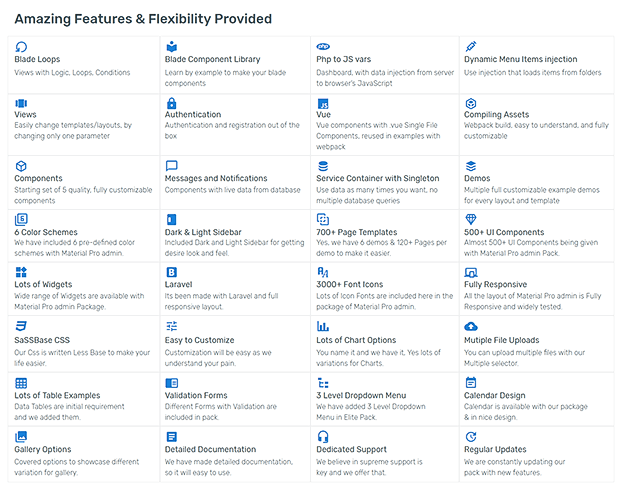Image resolution: width=621 pixels, height=498 pixels.
Task: Click the Vue feature icon
Action: tap(322, 103)
